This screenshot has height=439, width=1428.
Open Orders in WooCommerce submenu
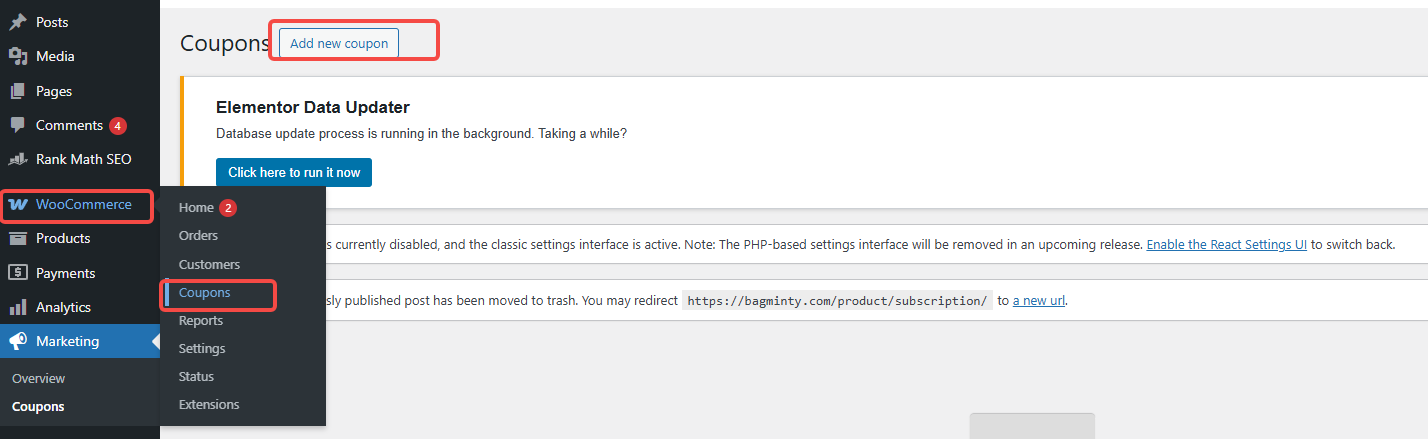198,236
